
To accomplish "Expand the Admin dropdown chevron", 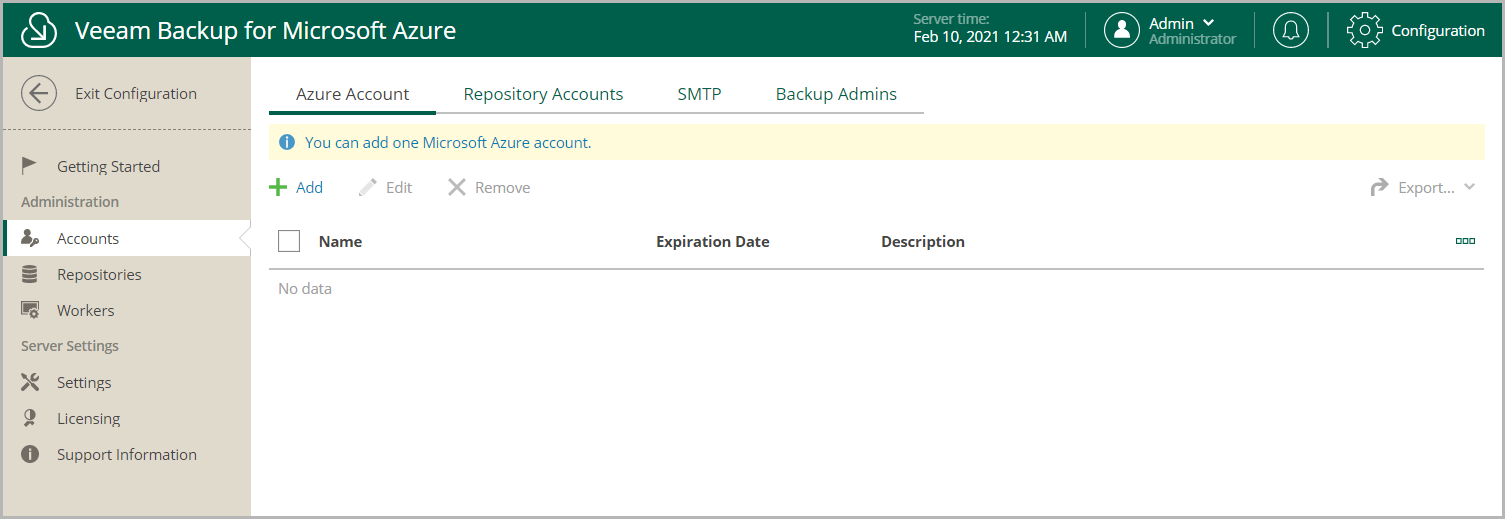I will 1209,23.
